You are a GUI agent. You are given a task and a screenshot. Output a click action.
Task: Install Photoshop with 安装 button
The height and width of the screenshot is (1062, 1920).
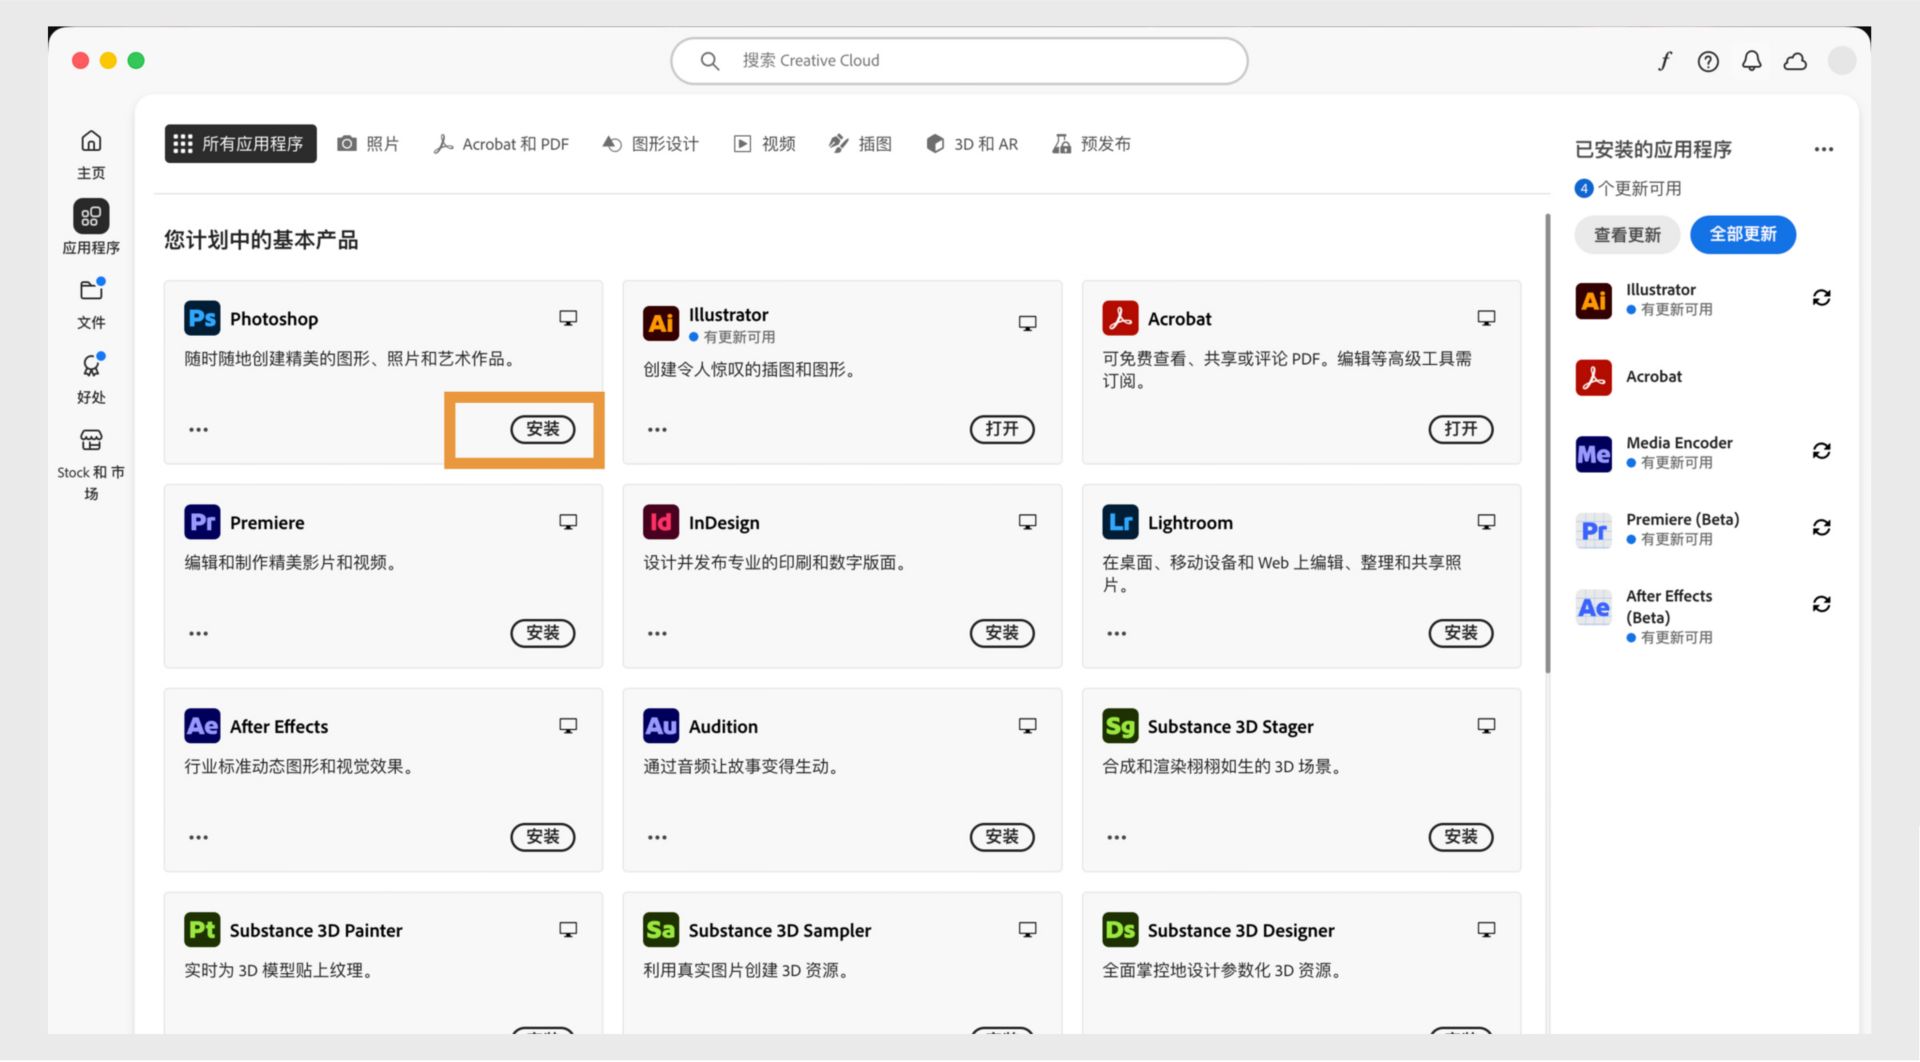543,429
